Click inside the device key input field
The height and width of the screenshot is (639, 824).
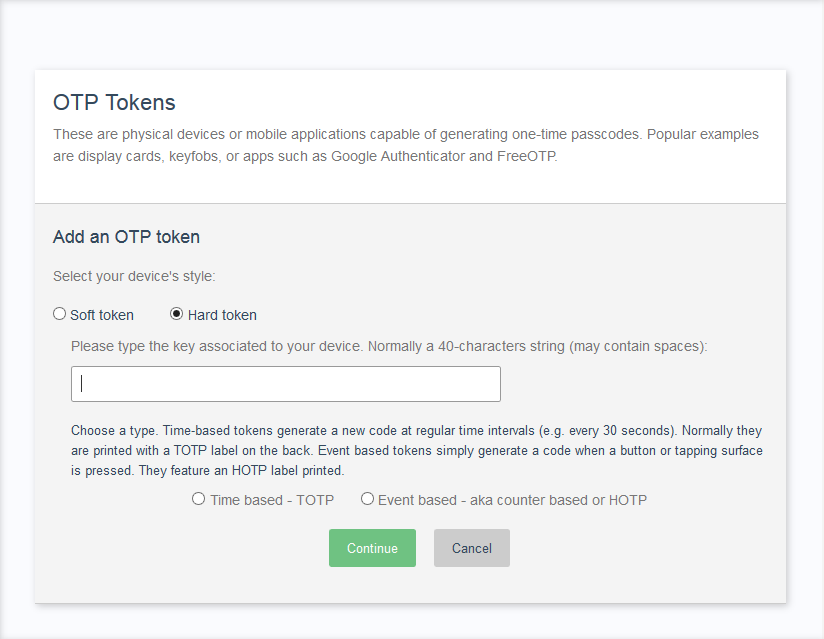(x=285, y=383)
